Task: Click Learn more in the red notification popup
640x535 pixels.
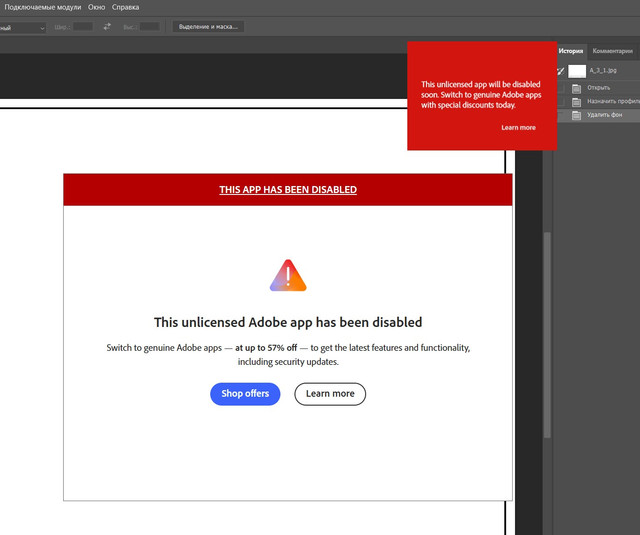Action: (x=518, y=127)
